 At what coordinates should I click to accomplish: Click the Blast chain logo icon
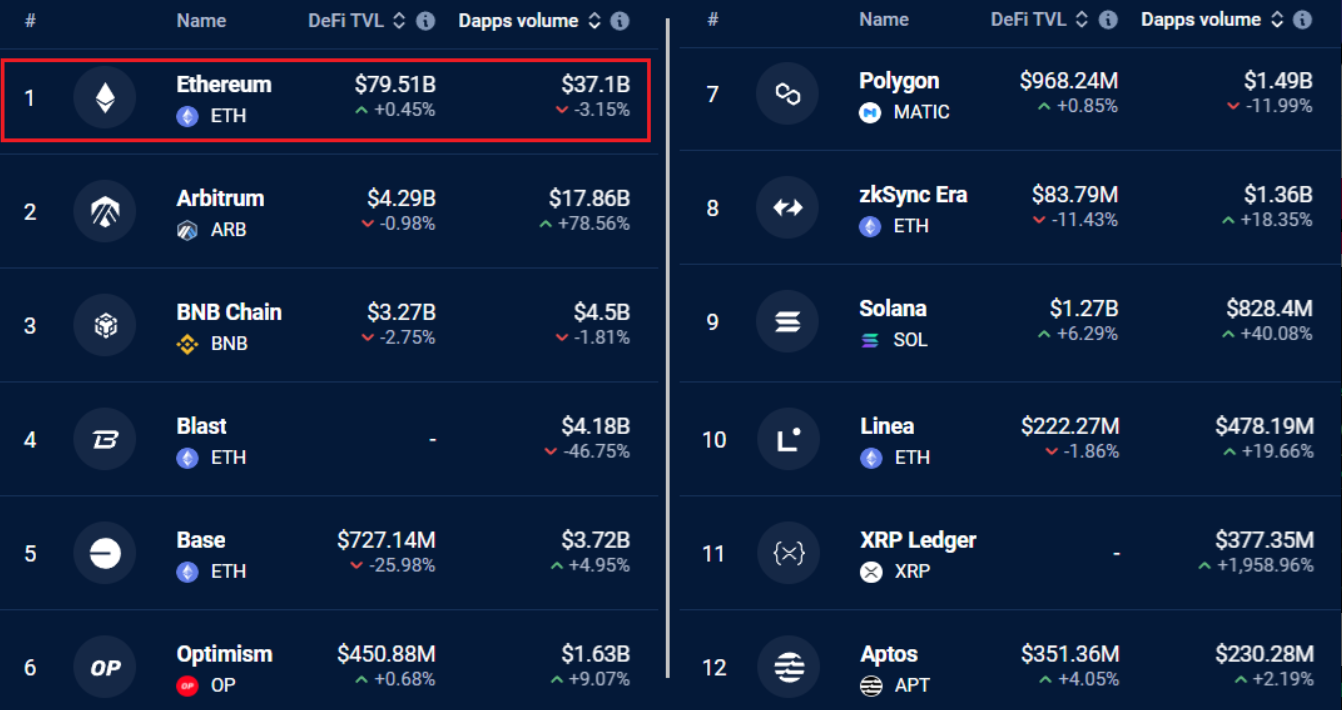click(105, 440)
